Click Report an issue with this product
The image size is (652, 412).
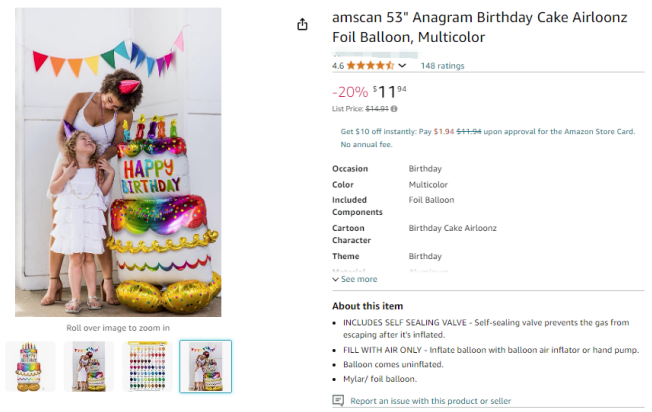click(x=430, y=401)
